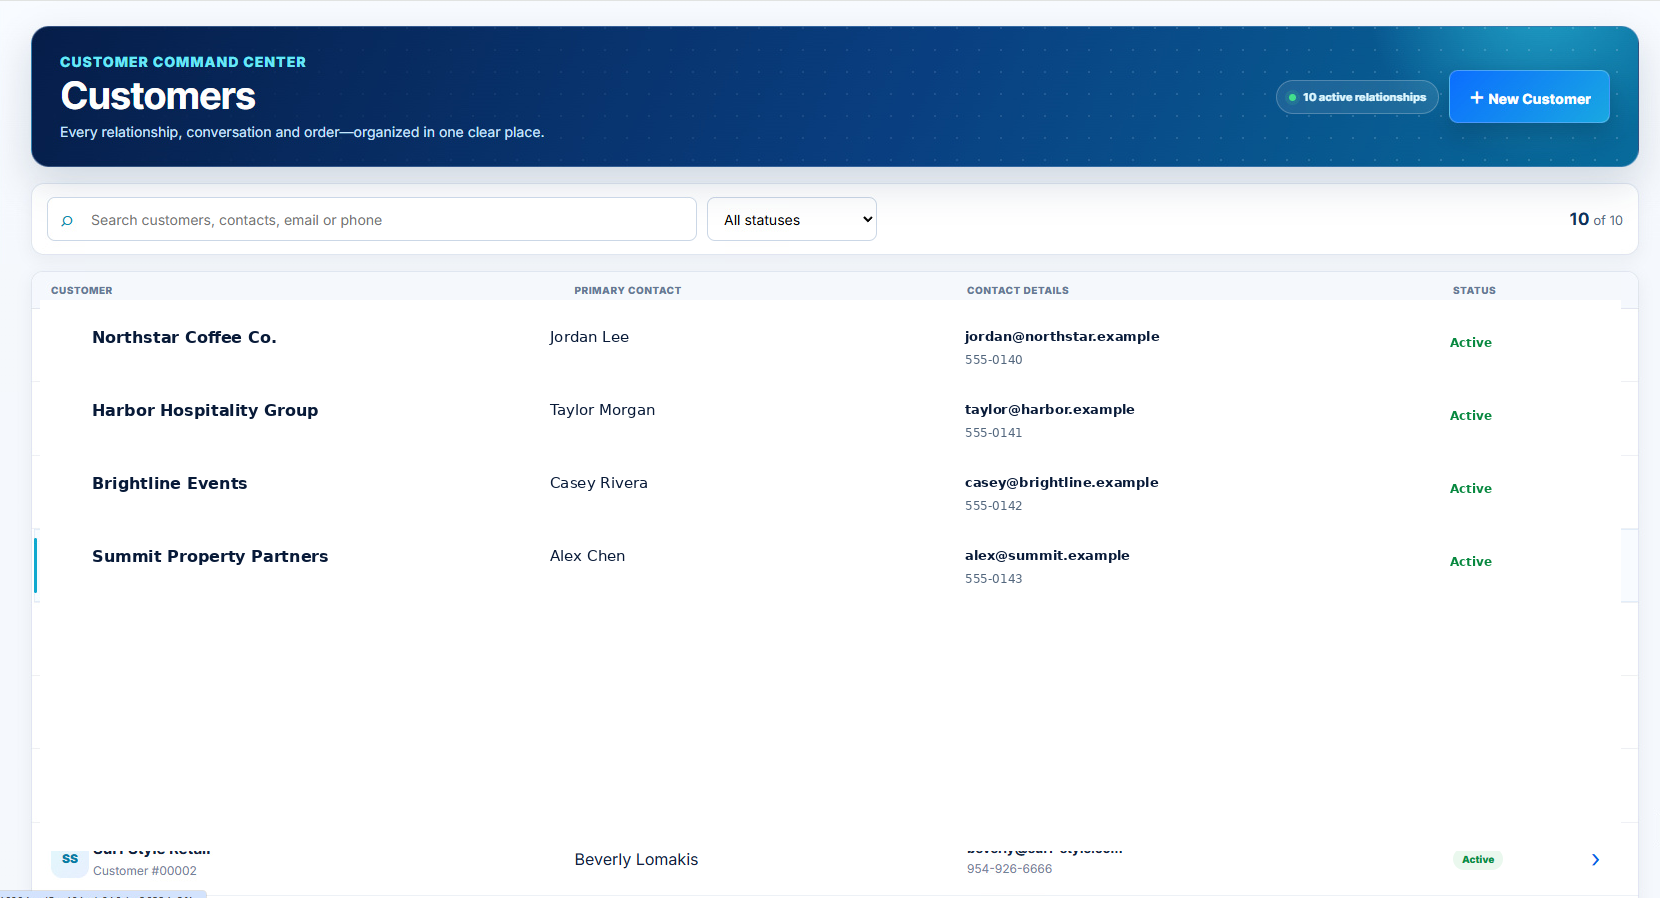The image size is (1660, 898).
Task: Click the Active badge on Beverly Lomakis row
Action: [x=1478, y=860]
